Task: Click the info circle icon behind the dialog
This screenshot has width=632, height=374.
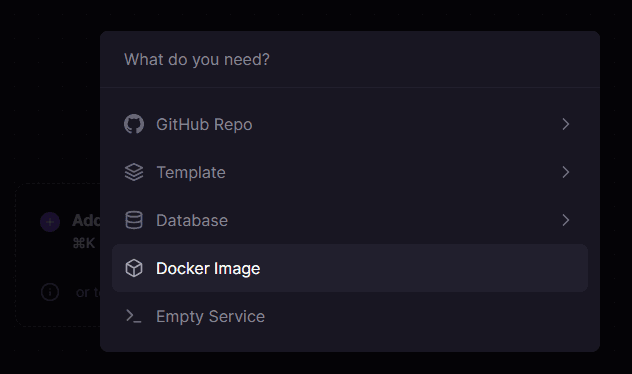Action: coord(50,292)
